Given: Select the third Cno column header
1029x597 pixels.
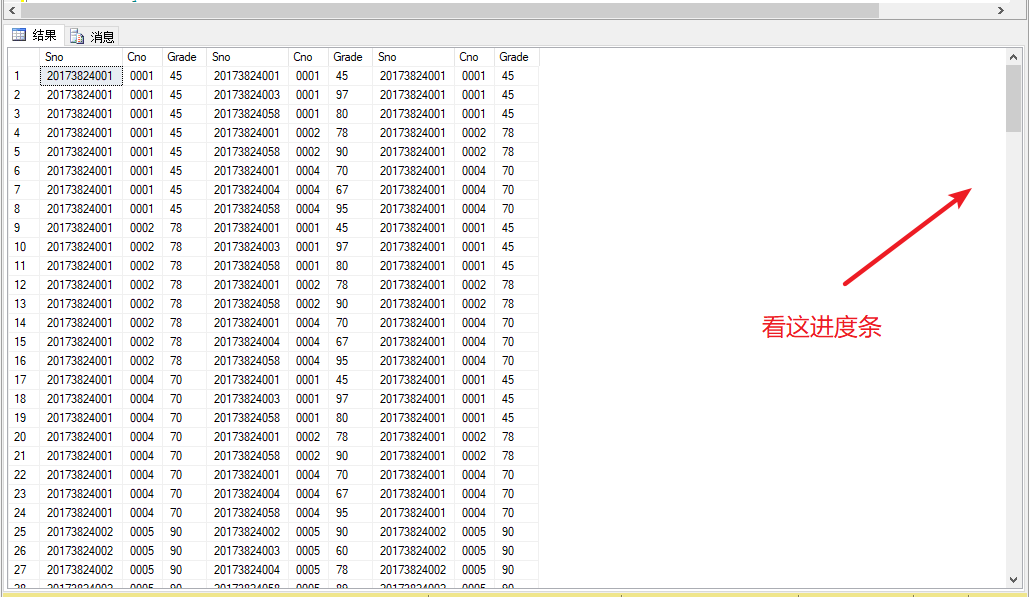Looking at the screenshot, I should click(x=474, y=57).
